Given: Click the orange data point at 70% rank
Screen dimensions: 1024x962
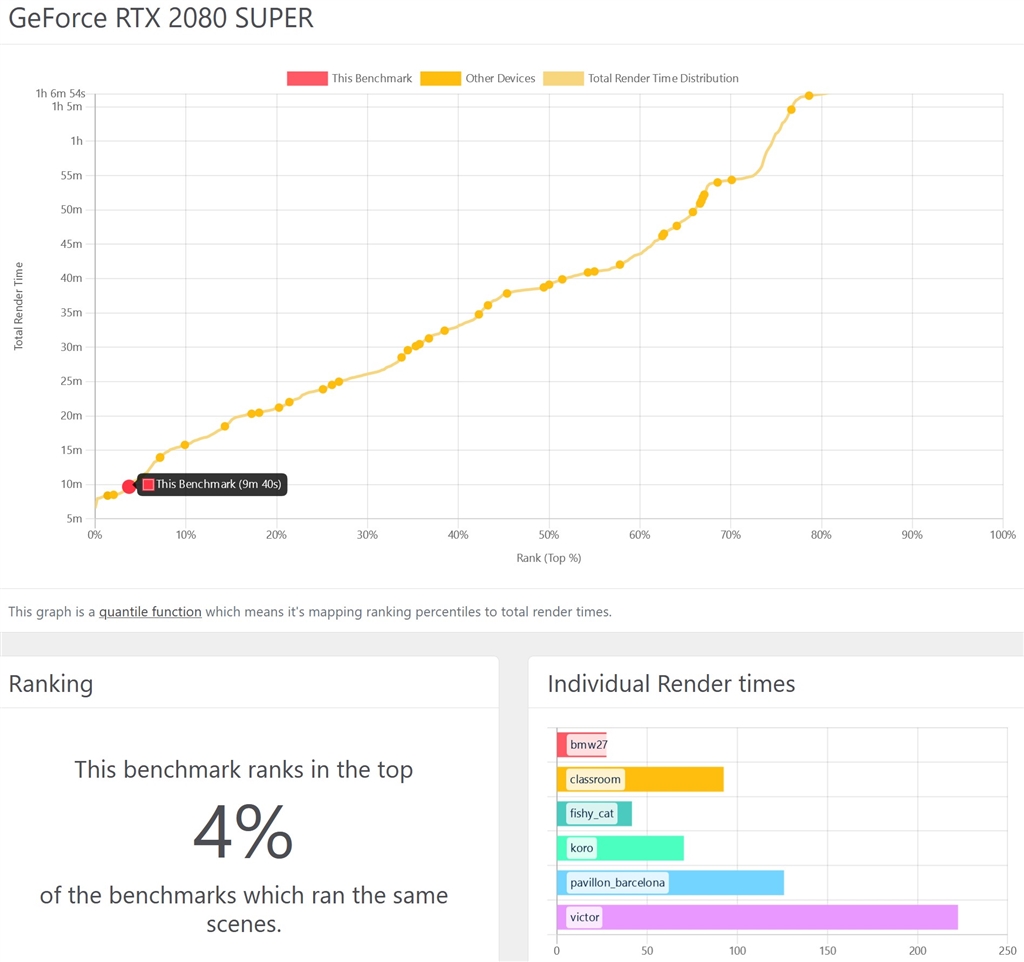Looking at the screenshot, I should tap(732, 180).
